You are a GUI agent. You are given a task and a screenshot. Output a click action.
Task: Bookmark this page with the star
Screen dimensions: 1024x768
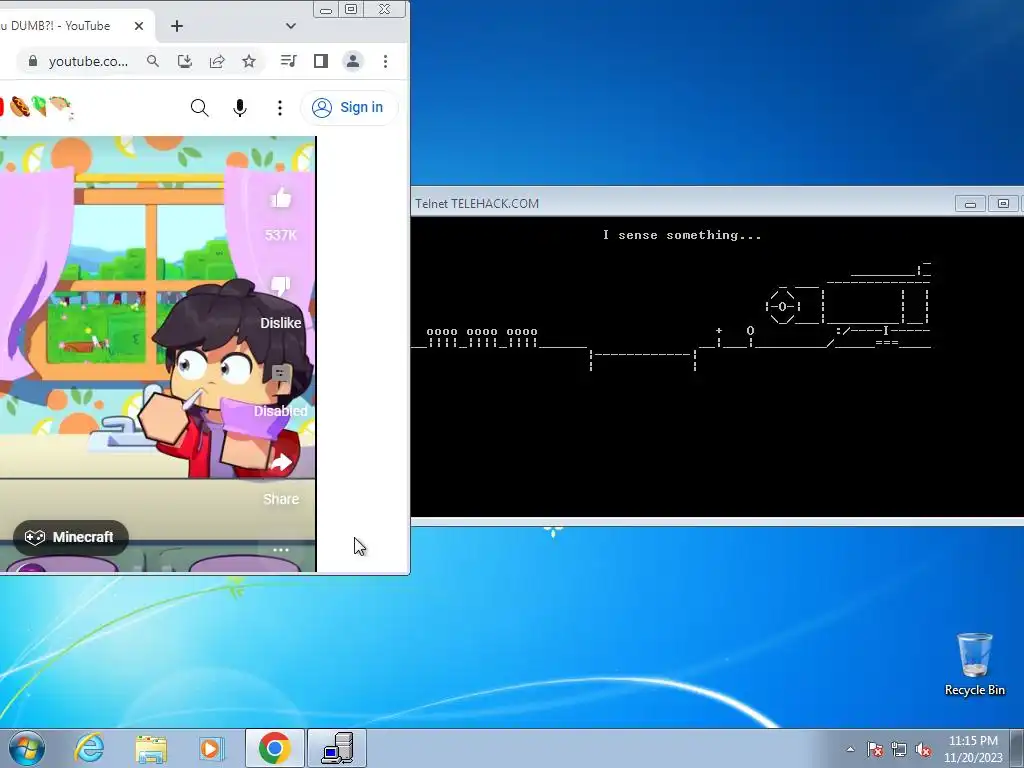249,61
